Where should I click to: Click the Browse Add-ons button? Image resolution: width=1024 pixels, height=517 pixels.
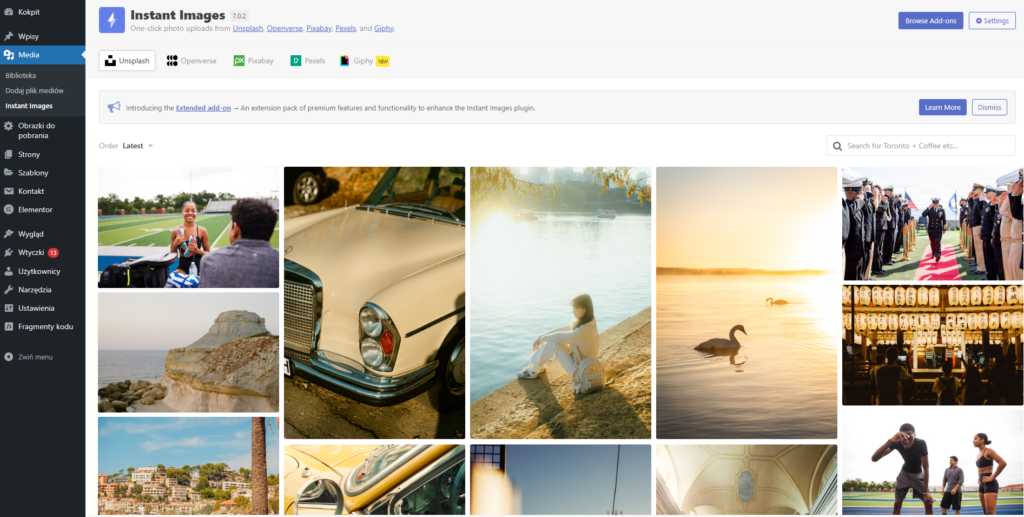pyautogui.click(x=930, y=21)
